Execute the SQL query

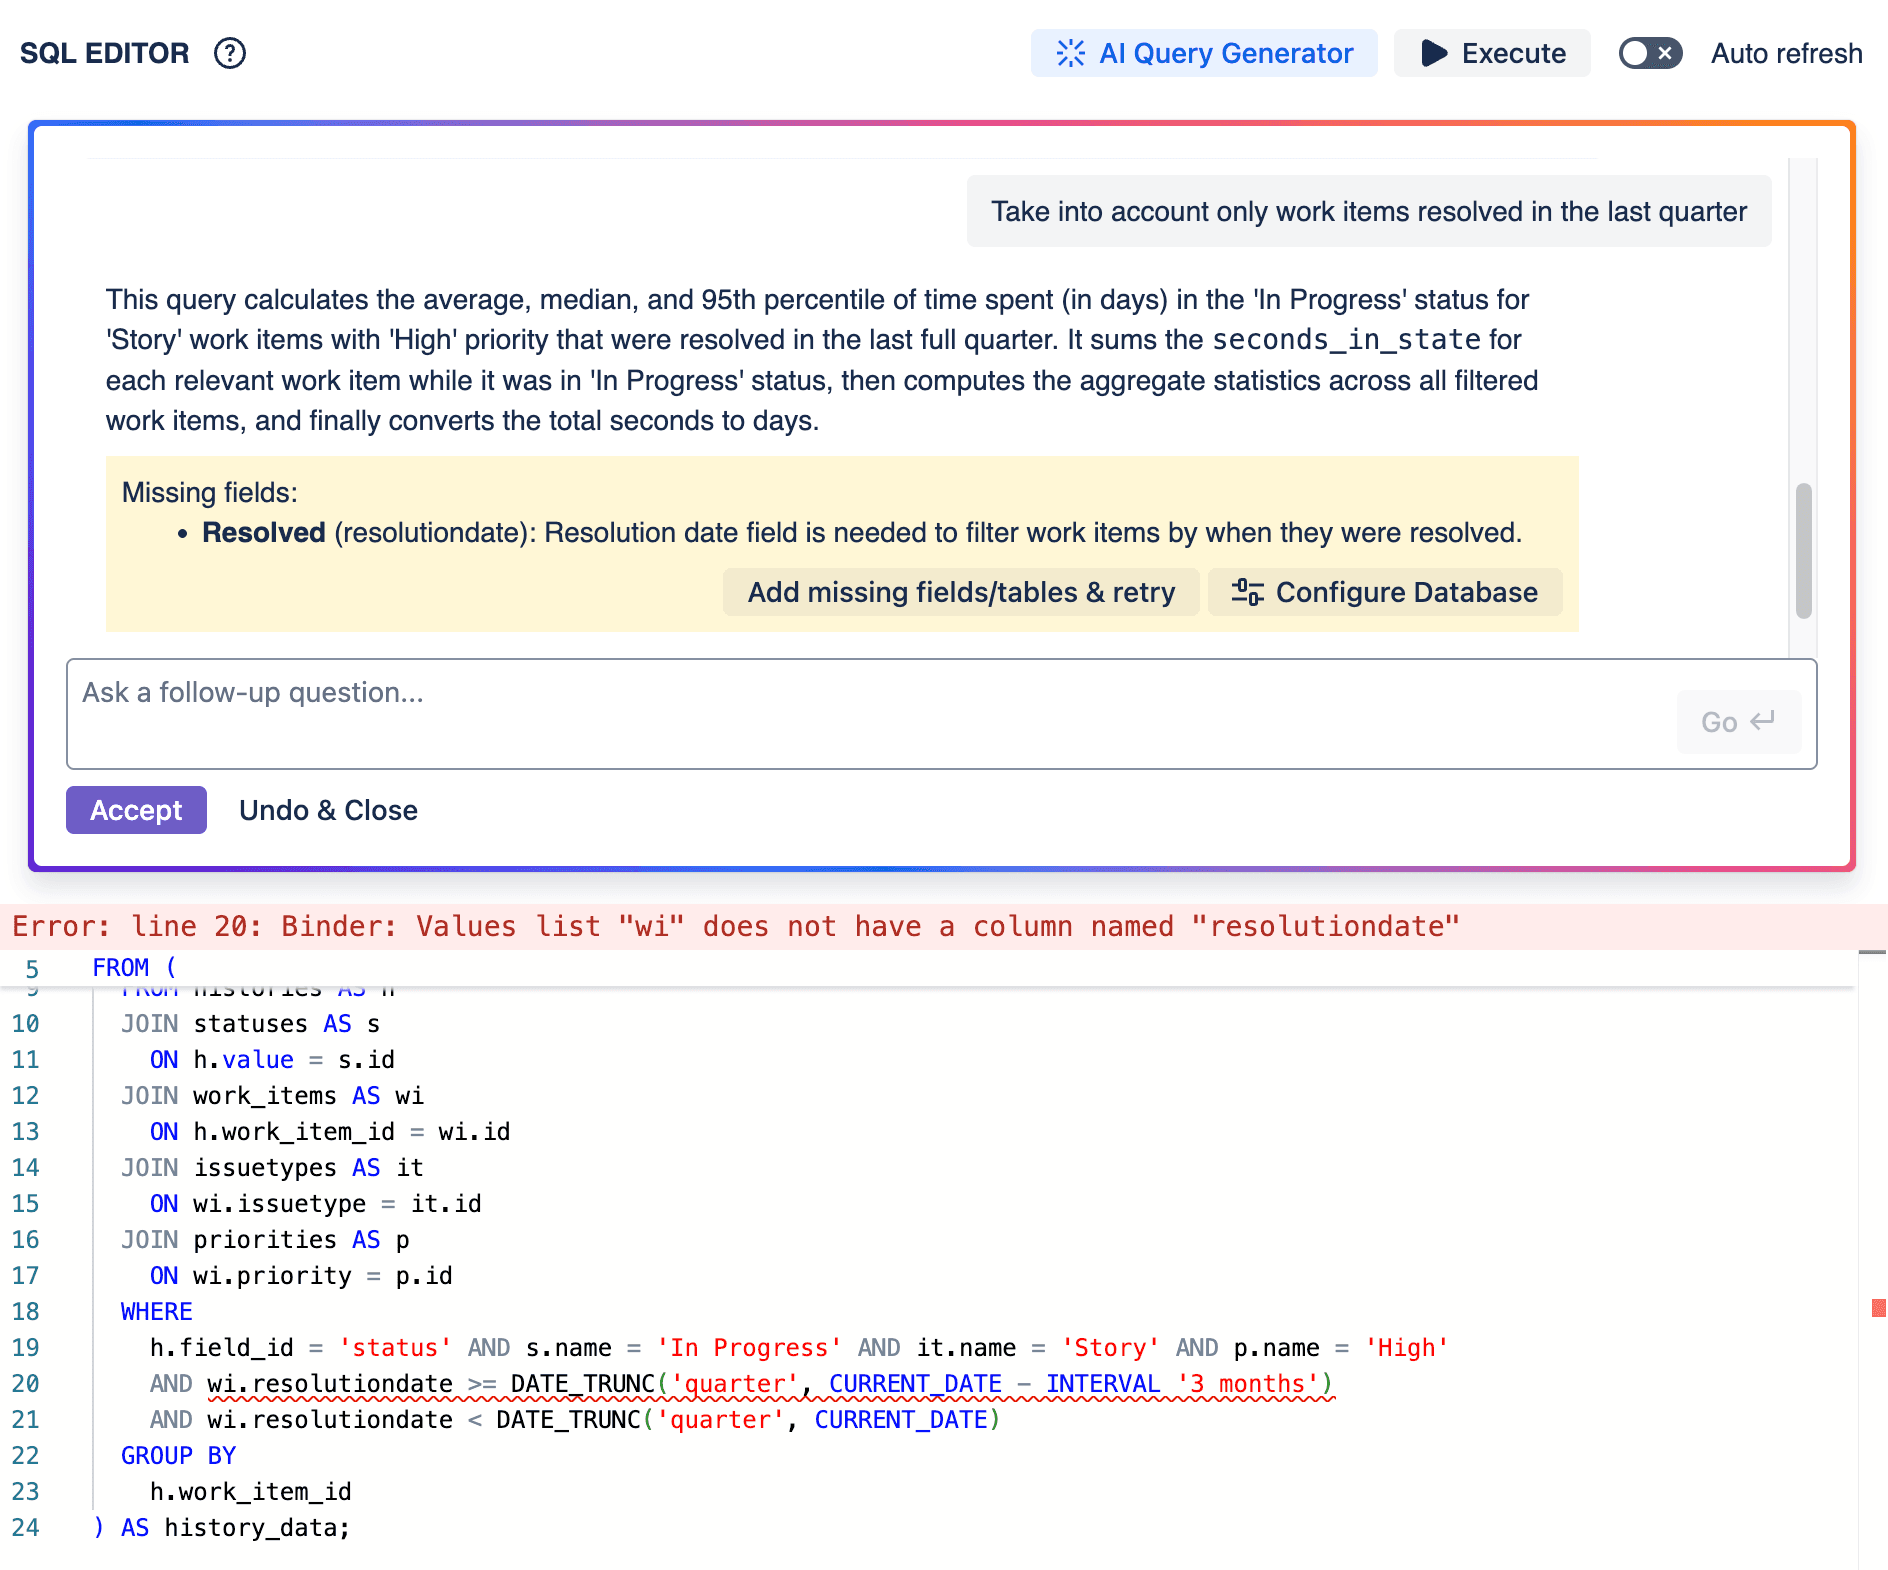point(1492,53)
